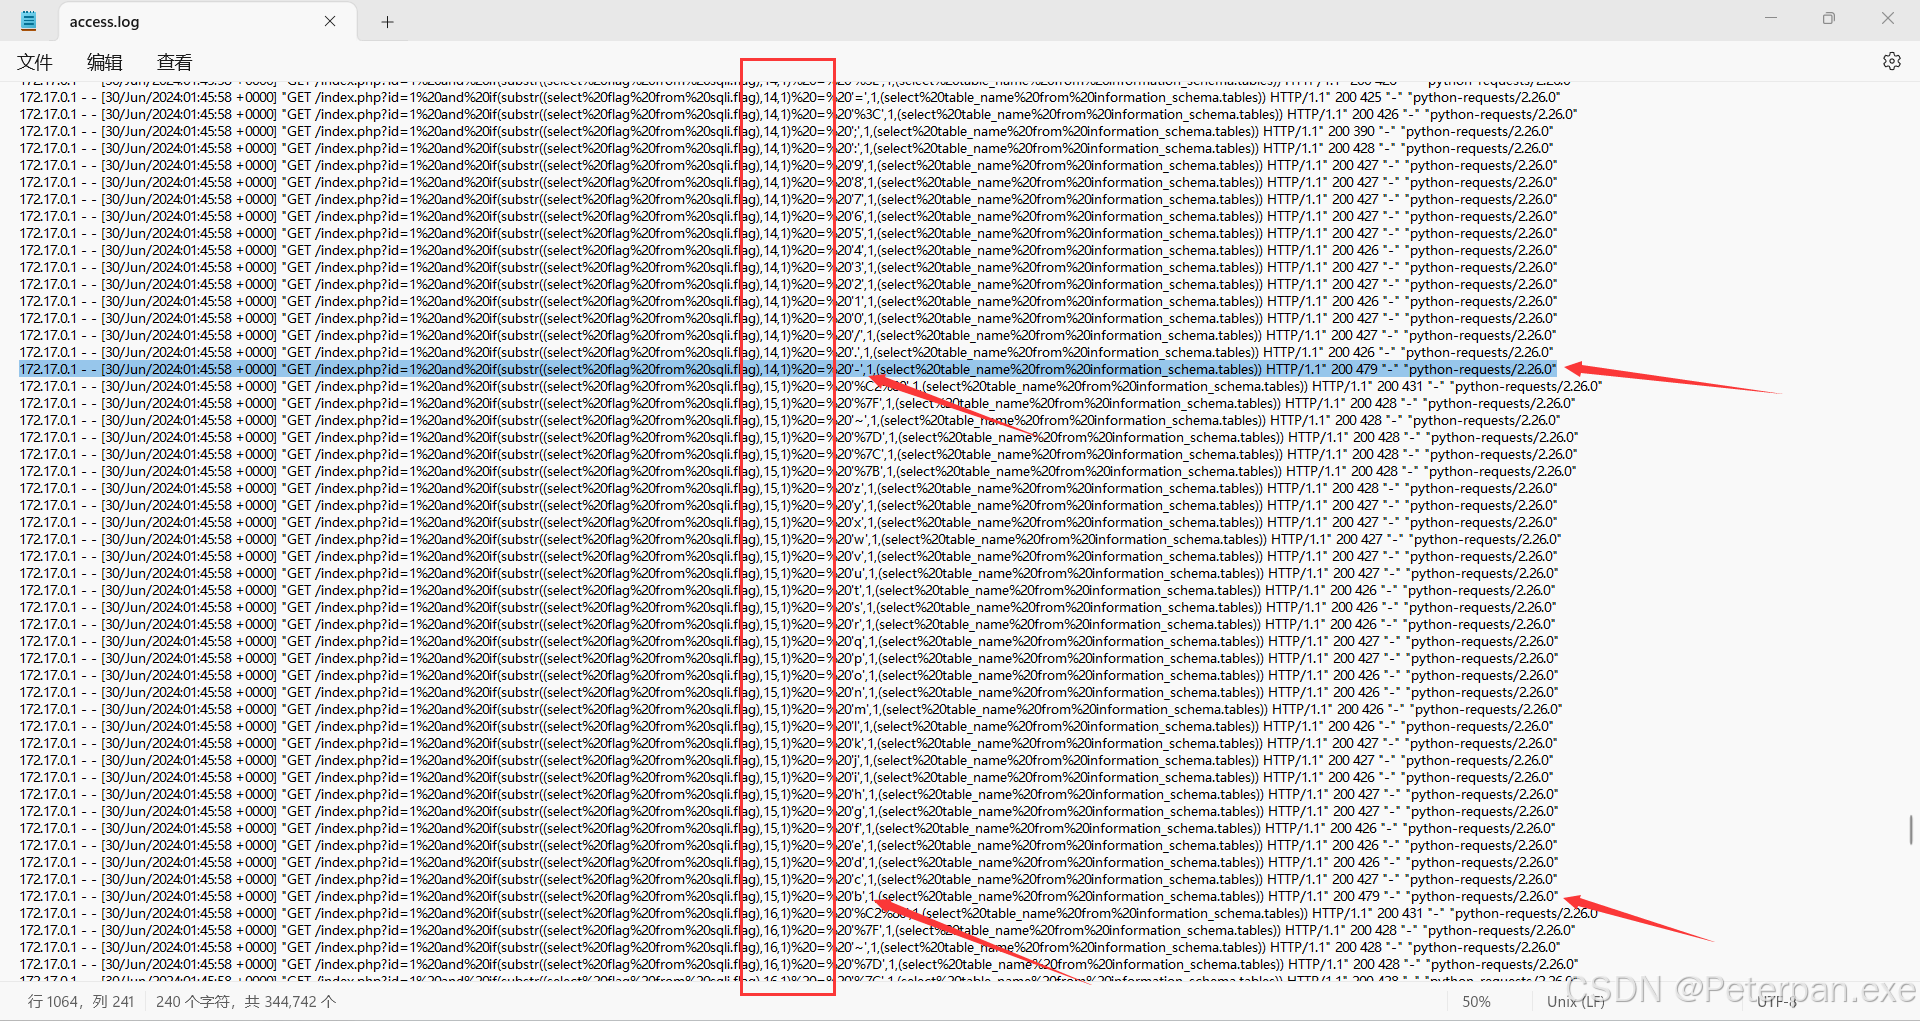Image resolution: width=1920 pixels, height=1021 pixels.
Task: Click the log line with 15,1)=%20'%7B'
Action: (x=797, y=471)
